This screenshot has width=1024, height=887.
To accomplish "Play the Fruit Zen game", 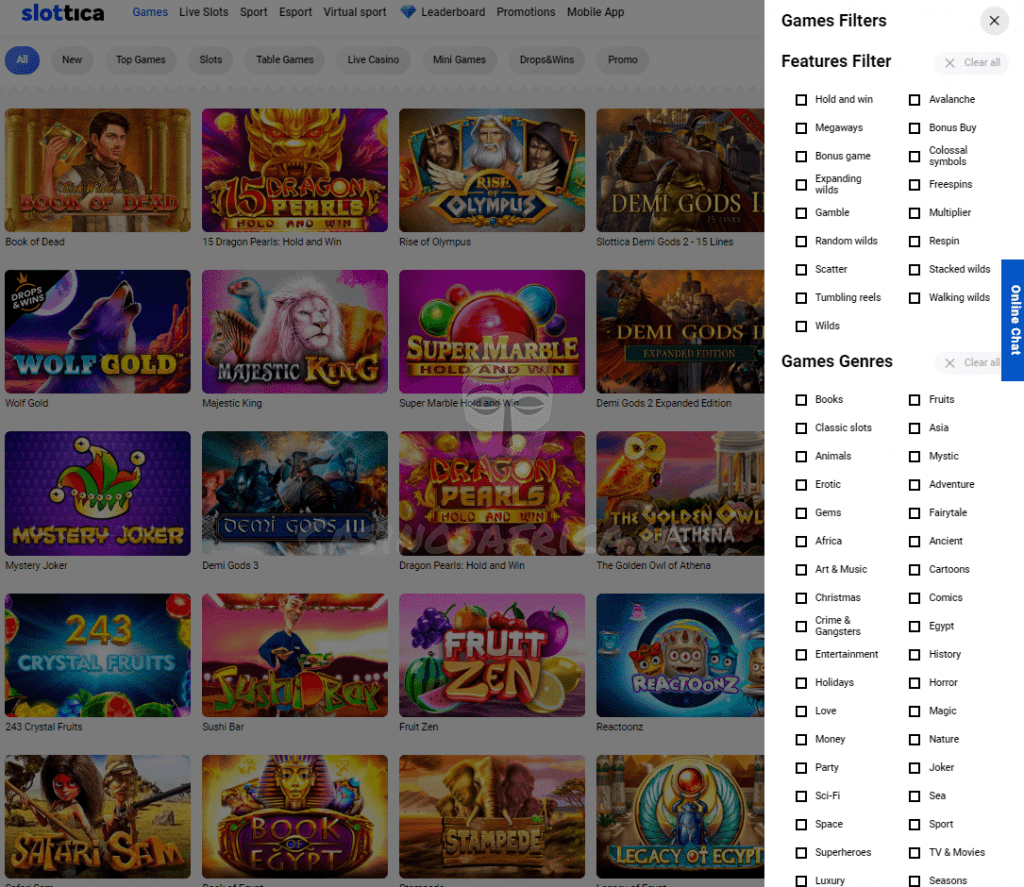I will coord(492,655).
